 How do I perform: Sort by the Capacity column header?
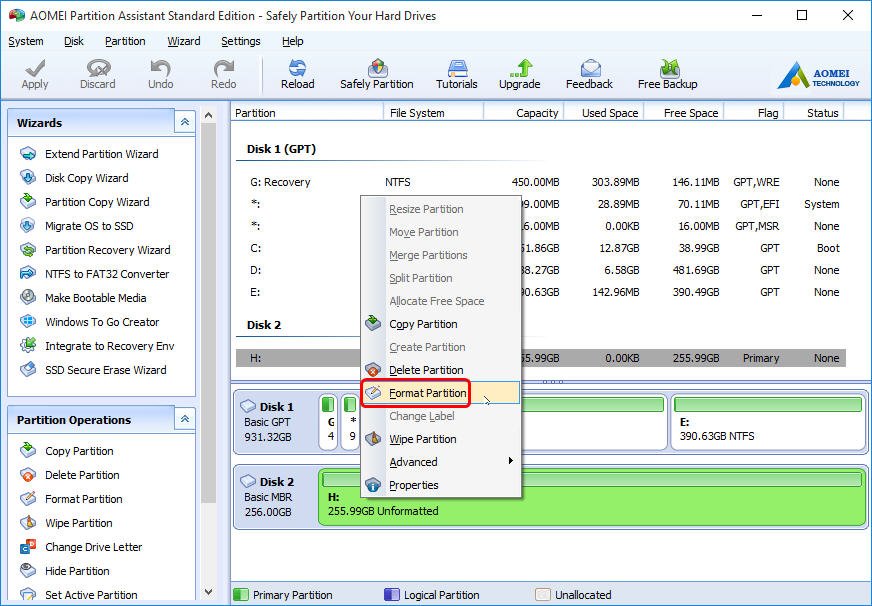pos(524,113)
